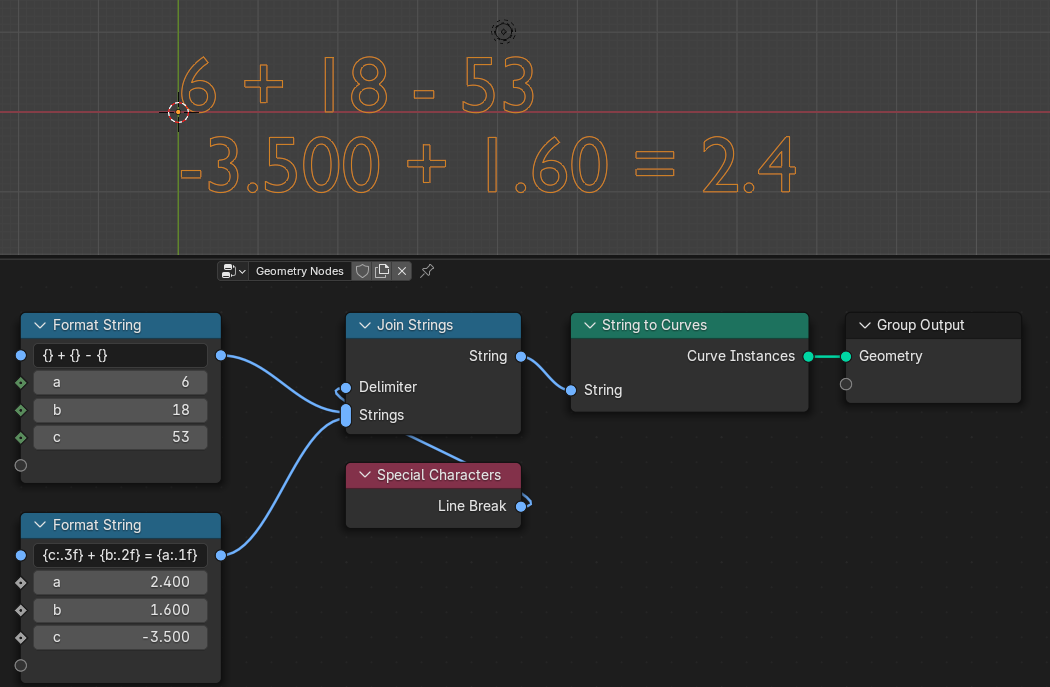Click the grey socket beside a 2.400

[x=21, y=583]
